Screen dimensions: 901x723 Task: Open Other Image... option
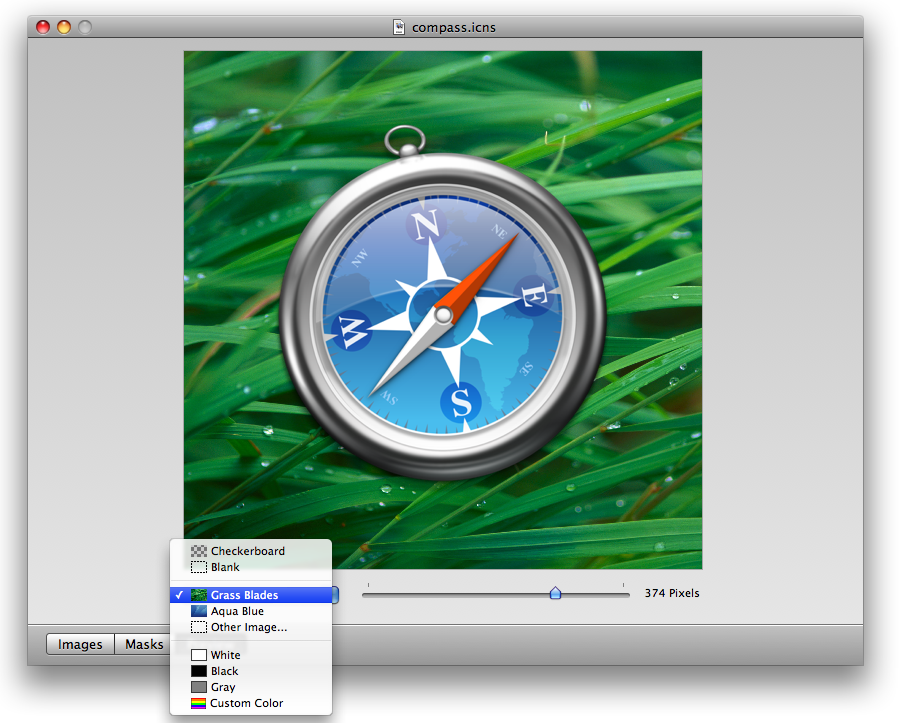pyautogui.click(x=251, y=627)
